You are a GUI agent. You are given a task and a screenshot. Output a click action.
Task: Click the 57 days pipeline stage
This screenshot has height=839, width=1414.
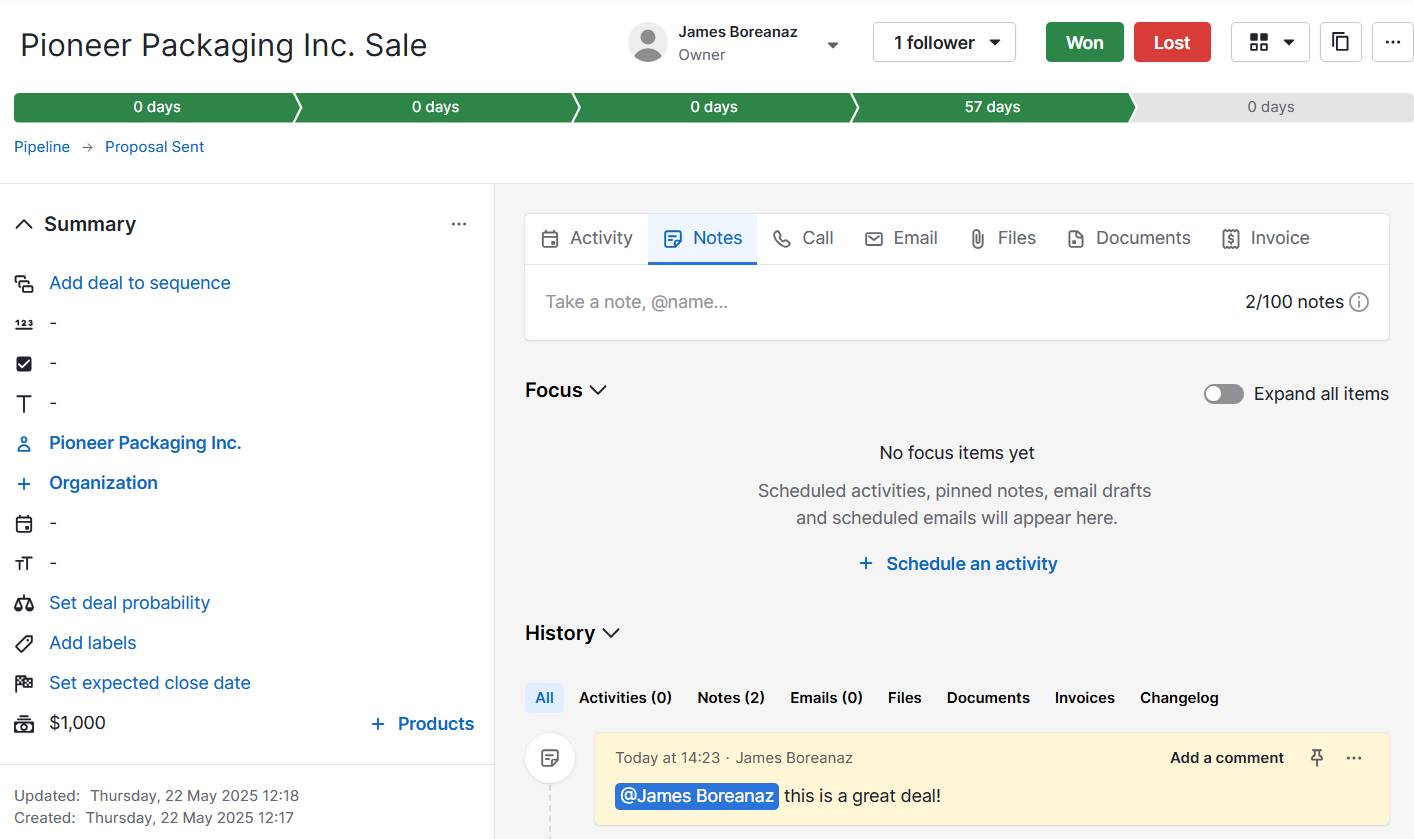coord(992,106)
